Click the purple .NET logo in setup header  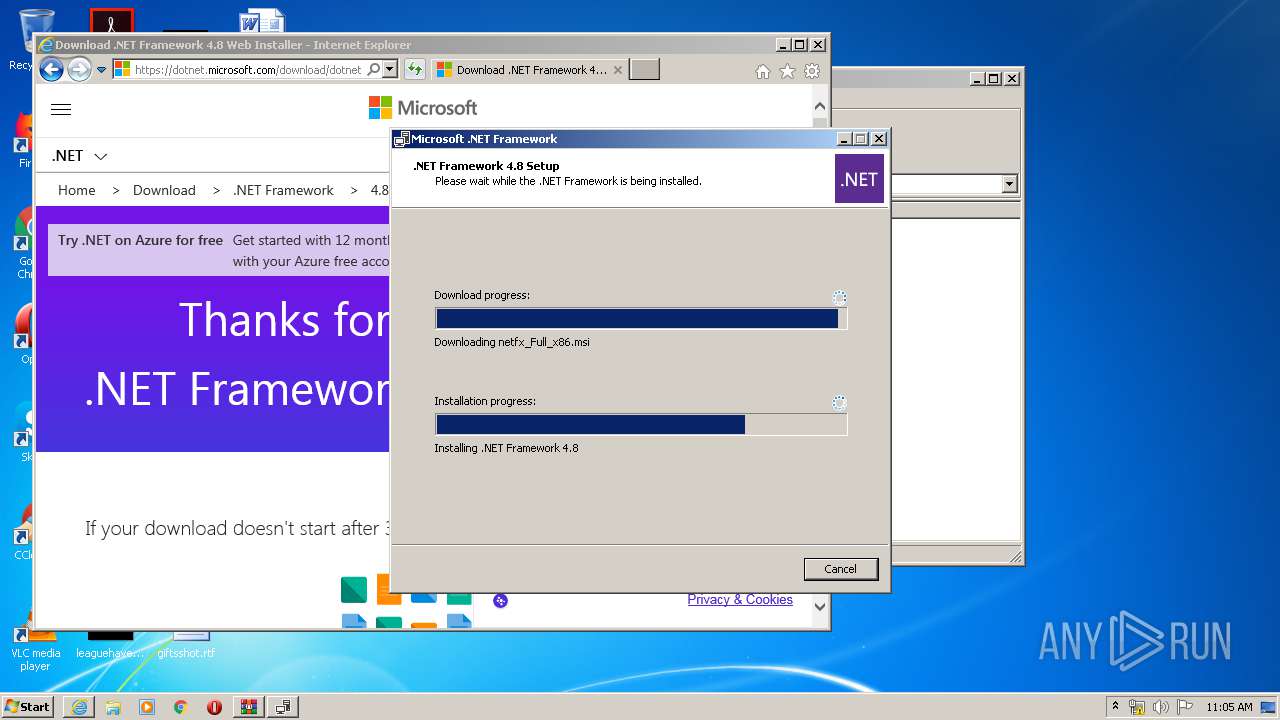point(859,179)
